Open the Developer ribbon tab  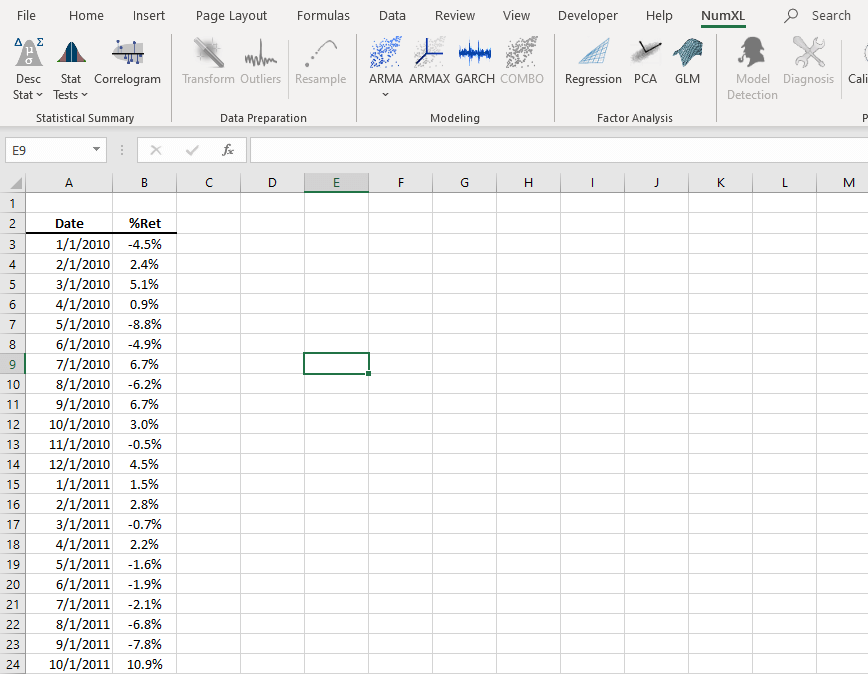point(587,15)
